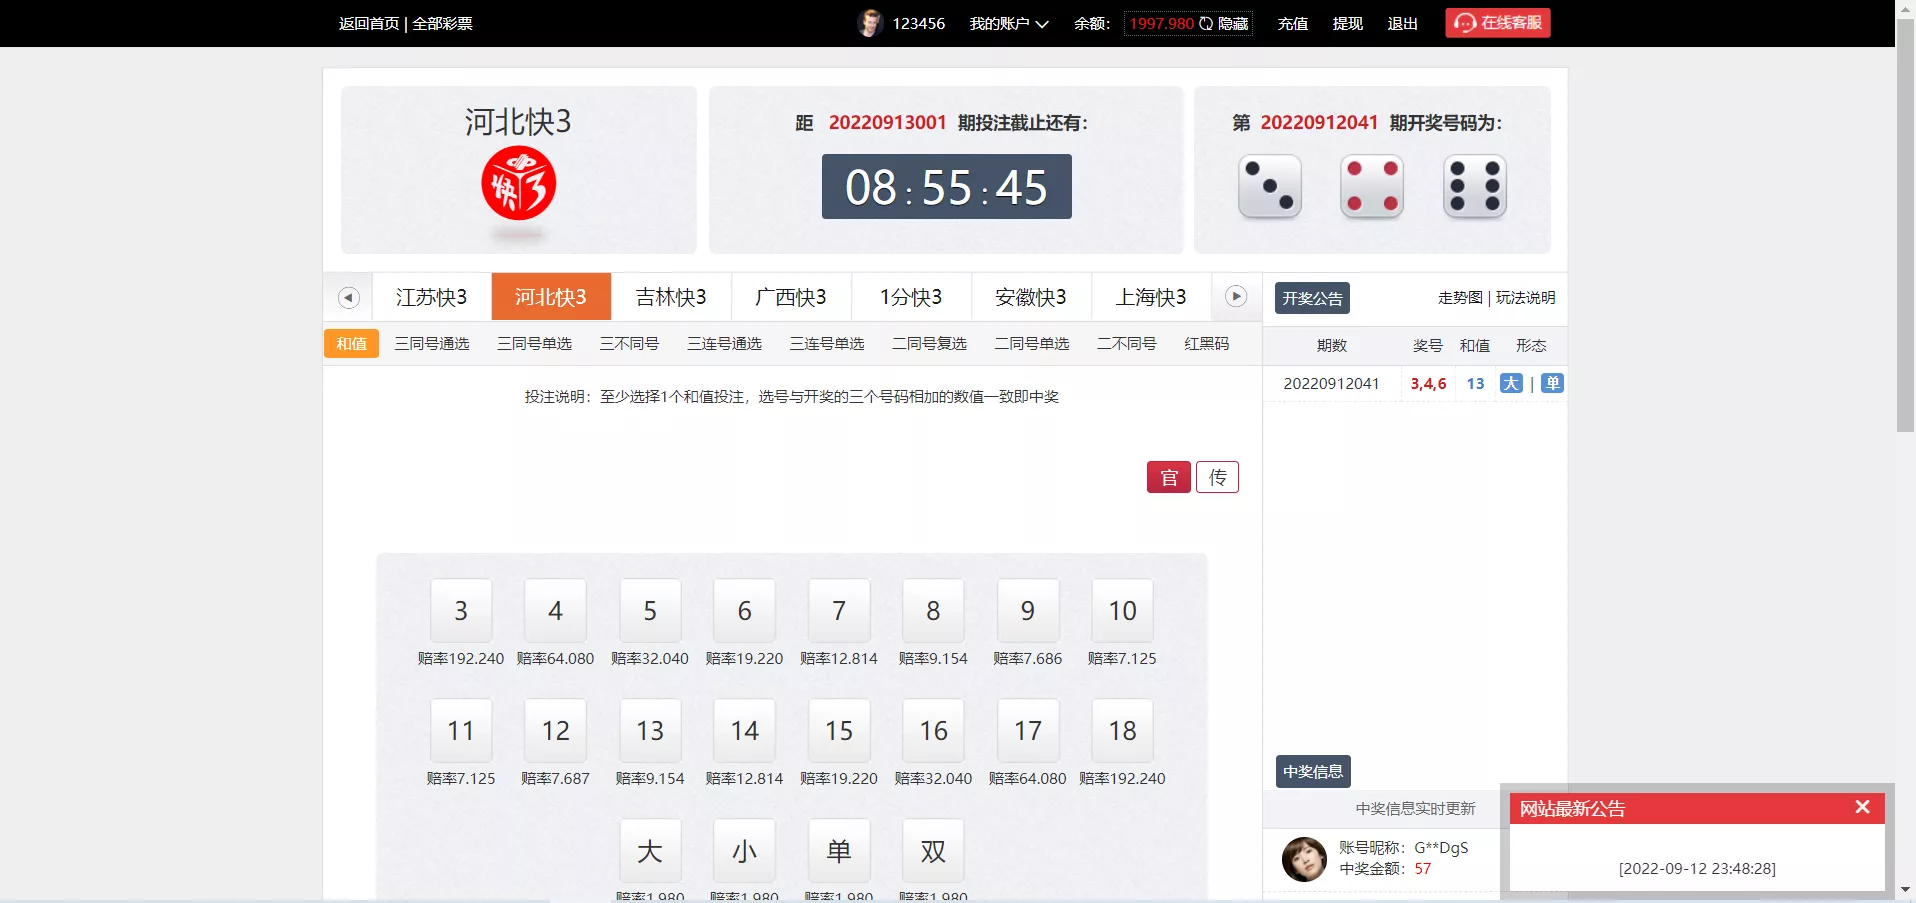The height and width of the screenshot is (903, 1916).
Task: Switch to 官 official betting mode
Action: [1168, 477]
